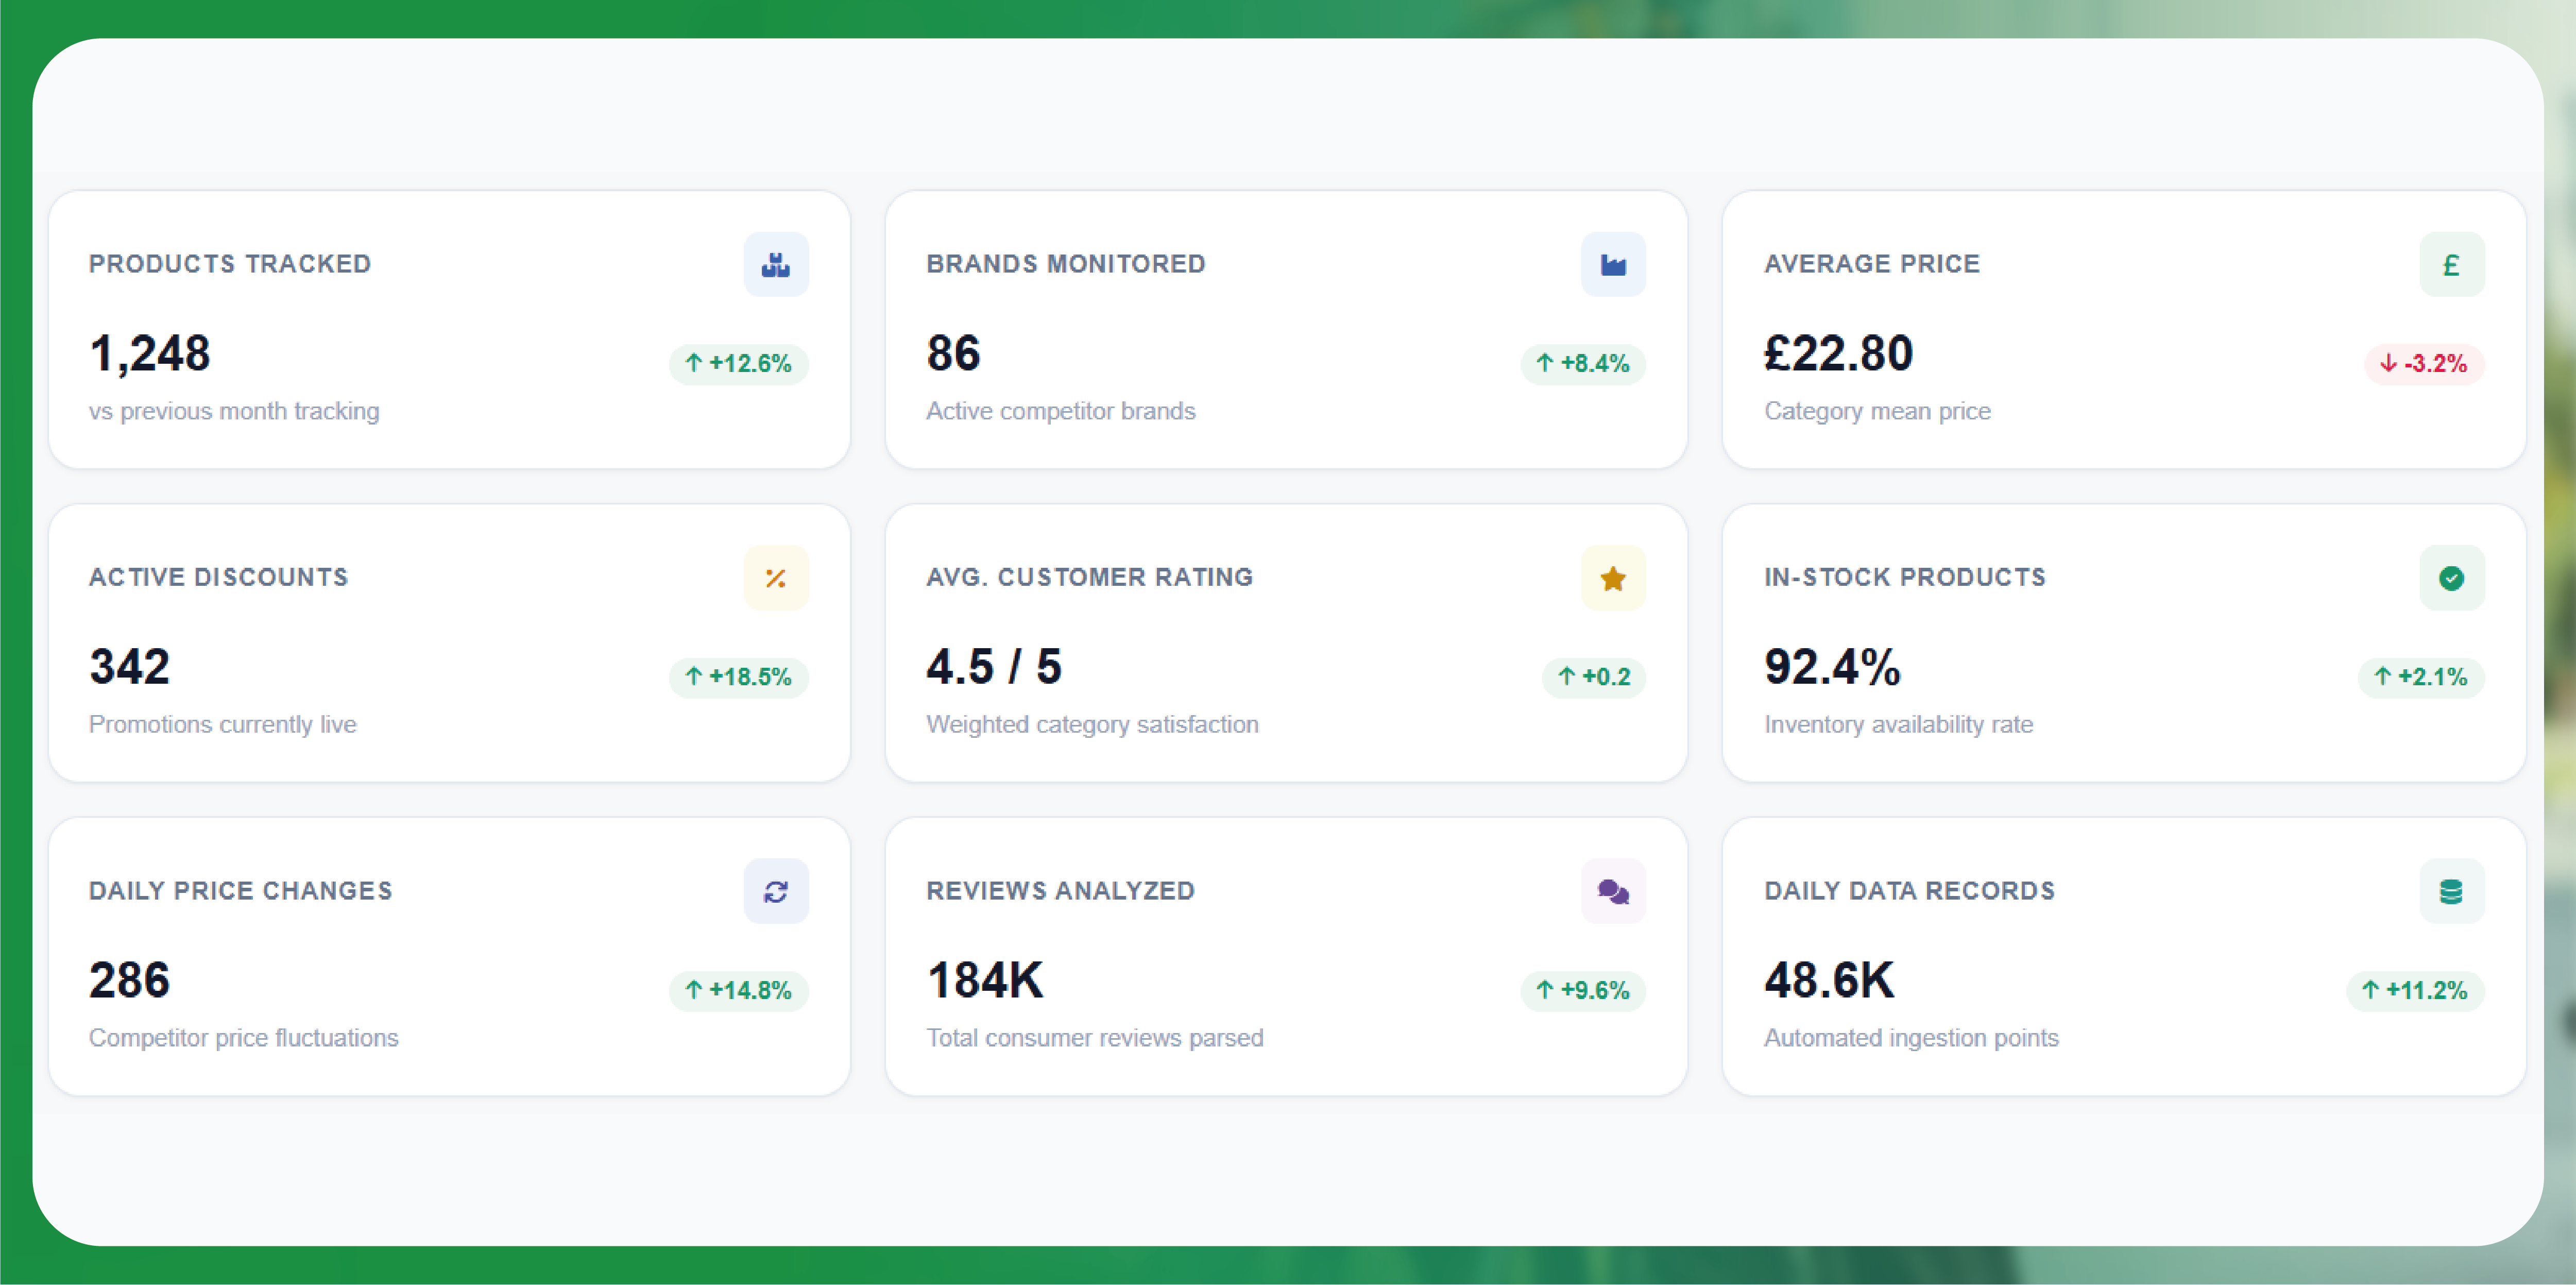Select the 1,248 products tracked value
Image resolution: width=2576 pixels, height=1285 pixels.
click(150, 353)
